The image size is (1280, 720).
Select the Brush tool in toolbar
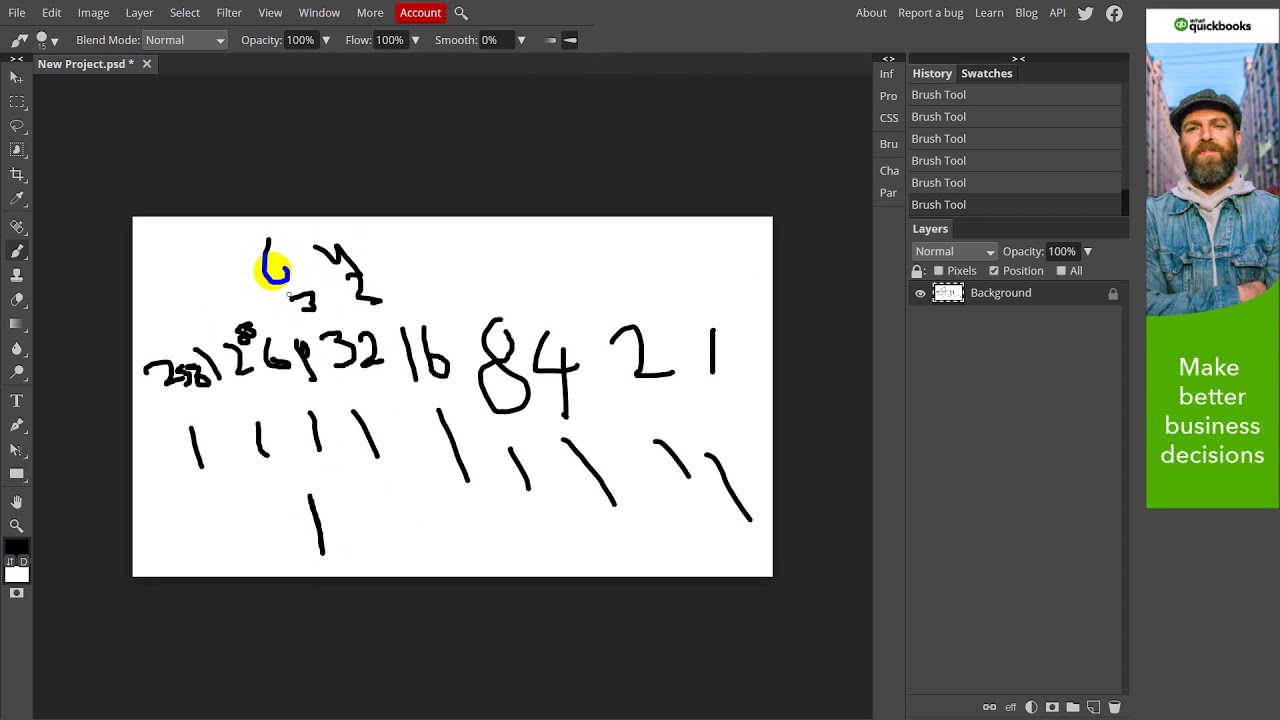click(x=17, y=251)
